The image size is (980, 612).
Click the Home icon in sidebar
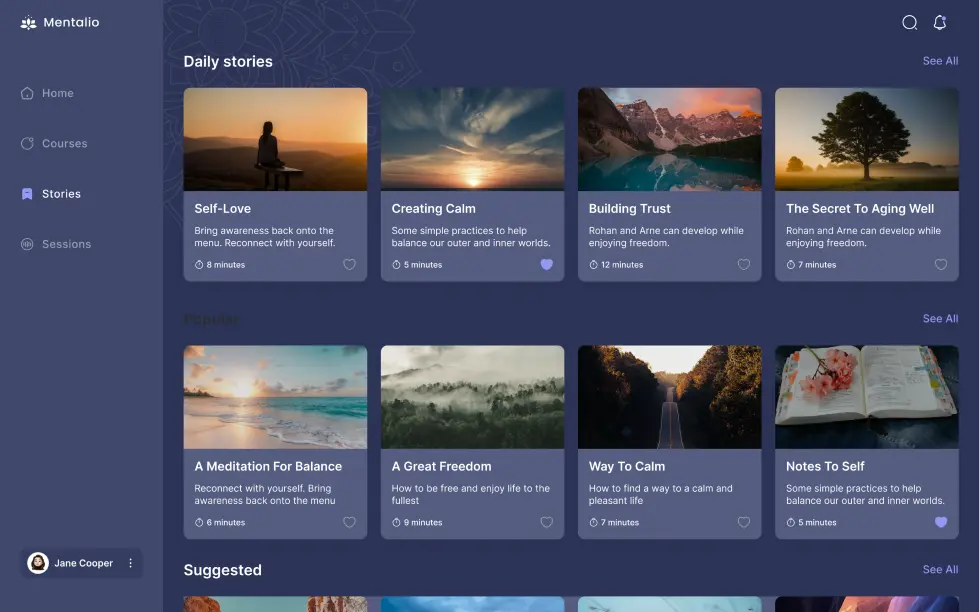point(27,93)
